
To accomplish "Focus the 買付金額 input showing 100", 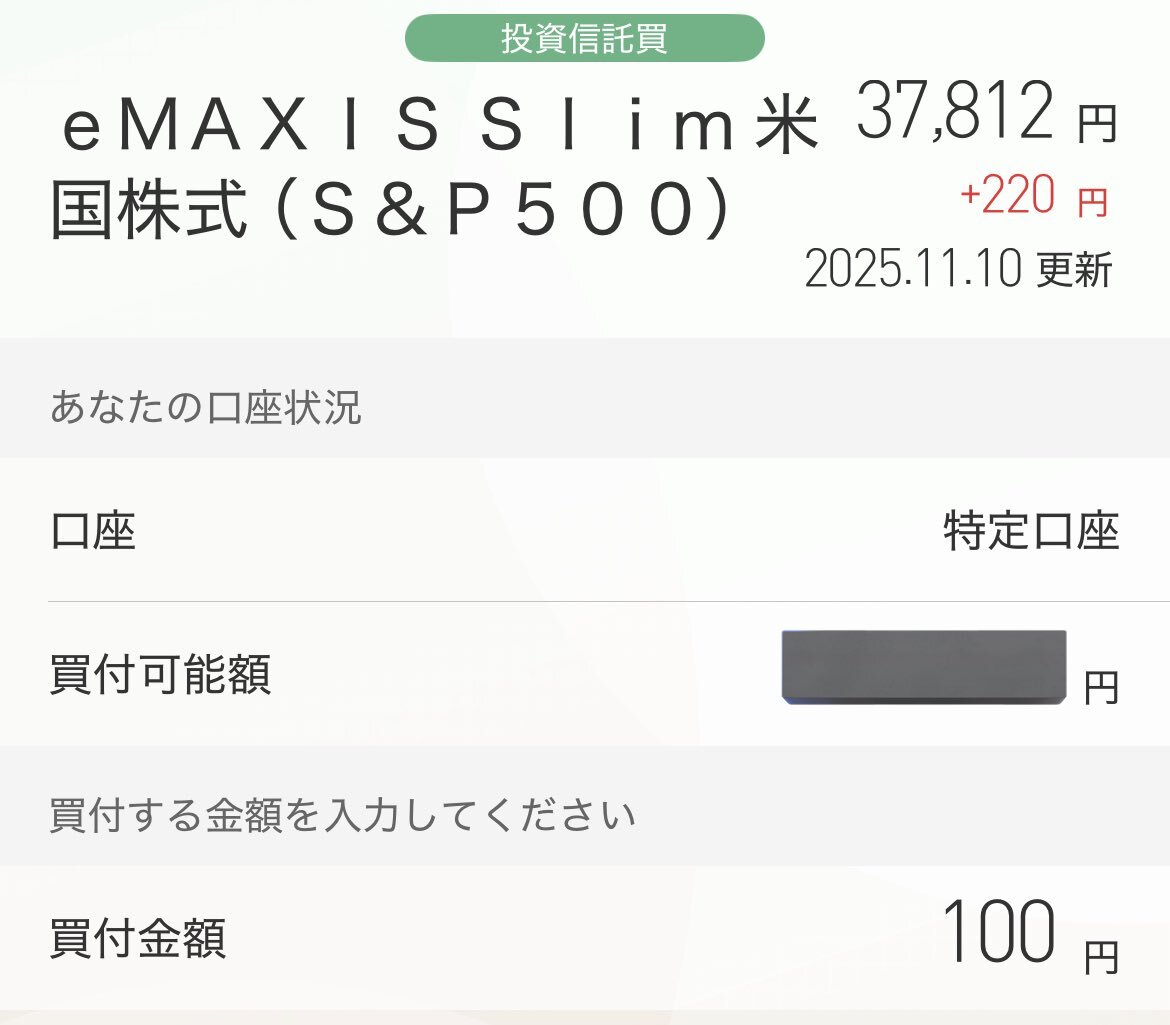I will pyautogui.click(x=998, y=932).
